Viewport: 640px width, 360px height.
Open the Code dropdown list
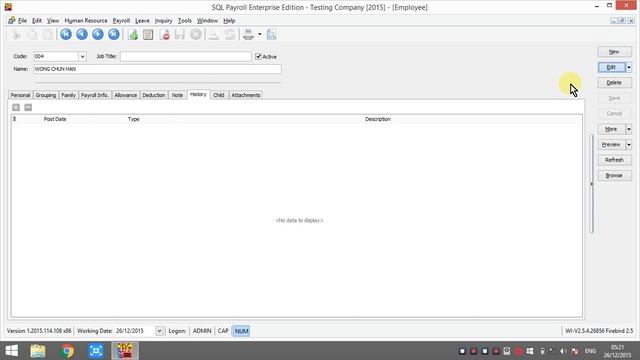82,56
